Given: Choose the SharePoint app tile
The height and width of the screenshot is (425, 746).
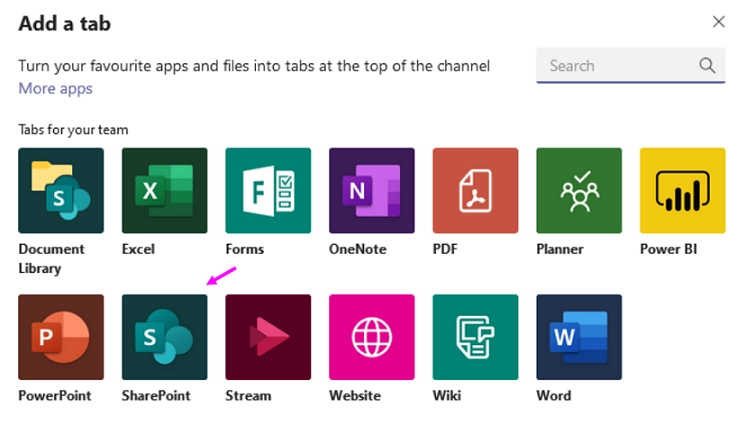Looking at the screenshot, I should 165,337.
